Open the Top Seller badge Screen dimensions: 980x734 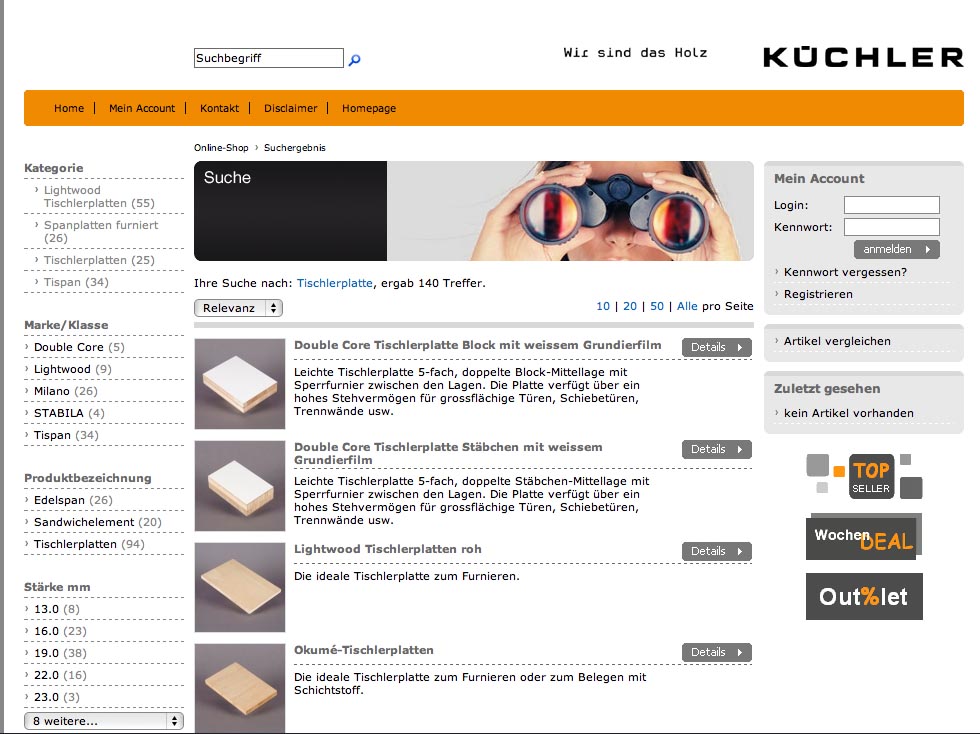click(x=864, y=477)
